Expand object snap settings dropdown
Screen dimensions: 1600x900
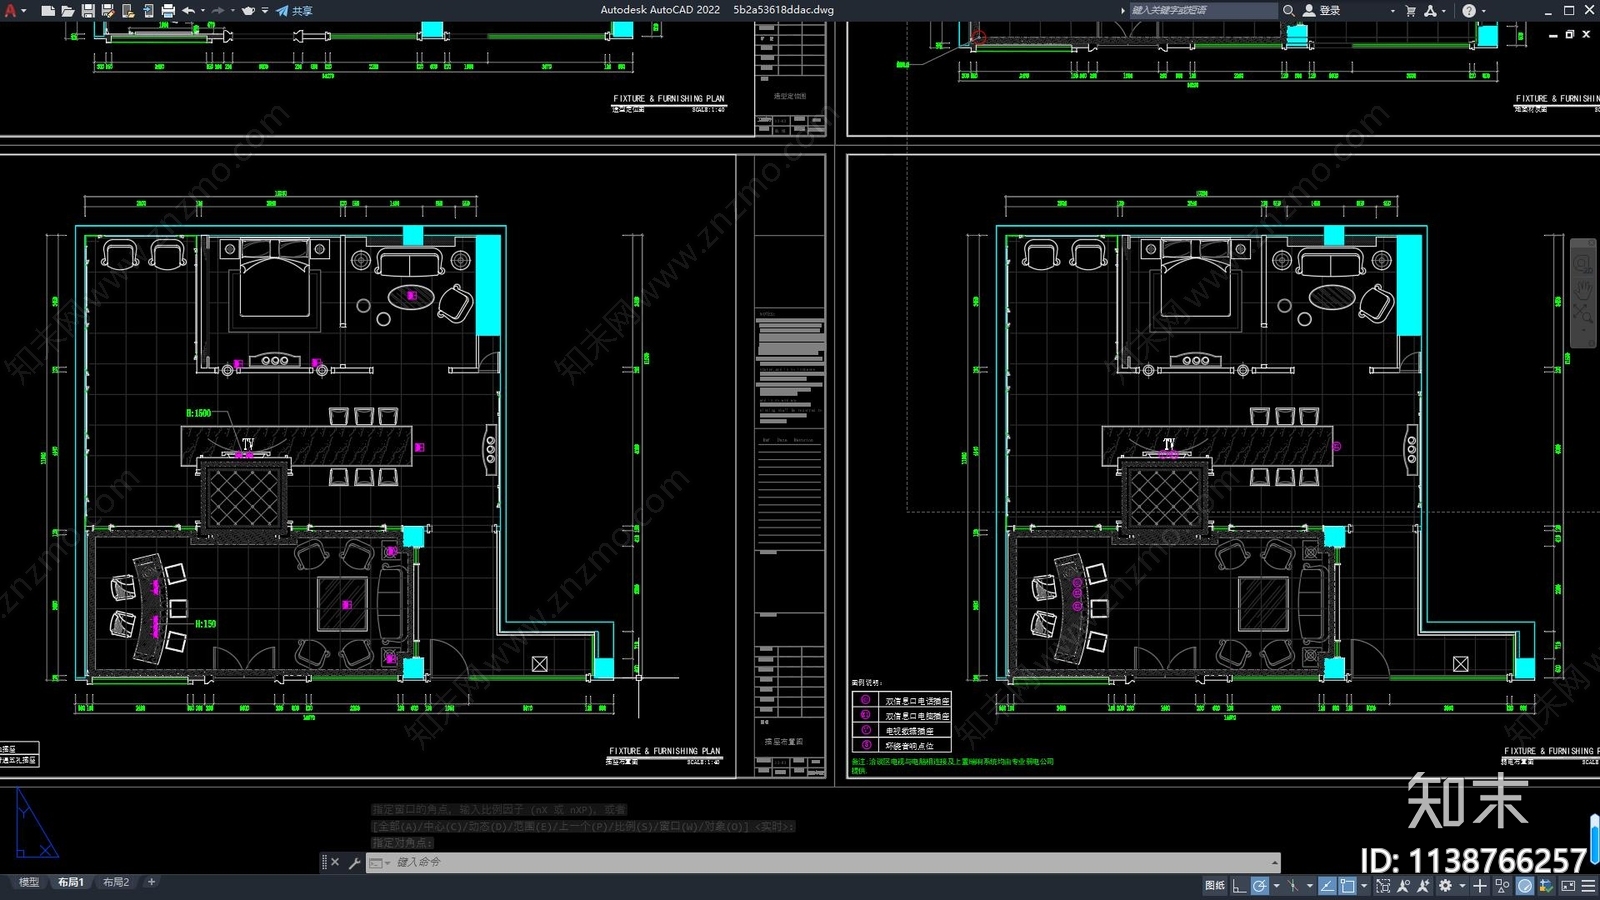click(x=1364, y=885)
